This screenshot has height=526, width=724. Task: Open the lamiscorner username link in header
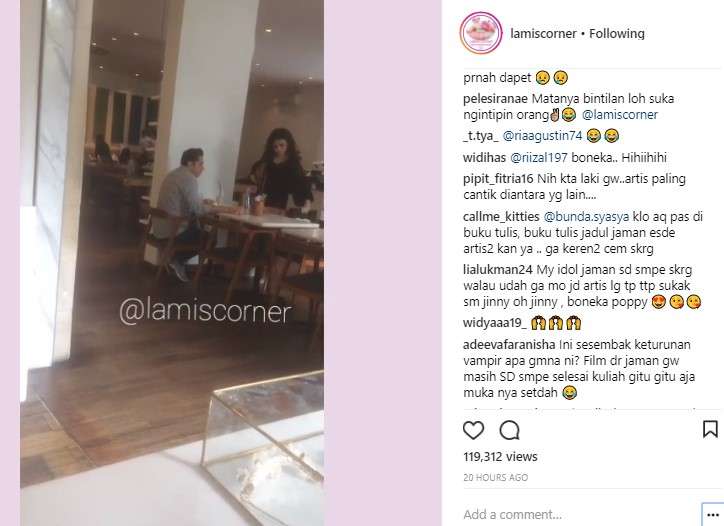click(543, 34)
